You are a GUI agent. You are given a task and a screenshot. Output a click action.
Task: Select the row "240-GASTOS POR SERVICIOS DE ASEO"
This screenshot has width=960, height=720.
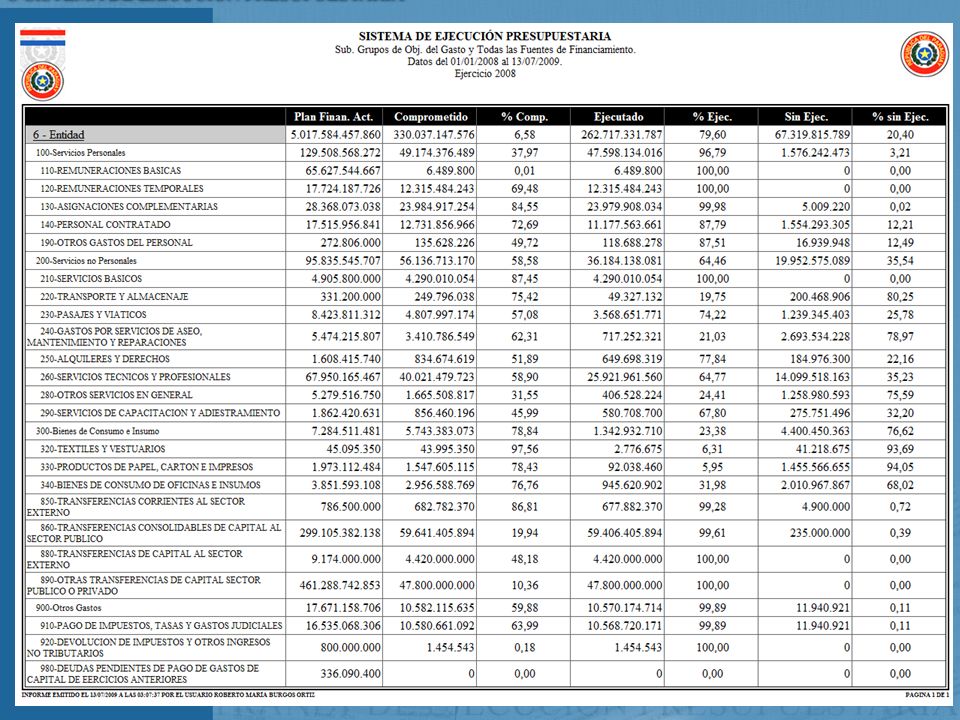pyautogui.click(x=485, y=337)
